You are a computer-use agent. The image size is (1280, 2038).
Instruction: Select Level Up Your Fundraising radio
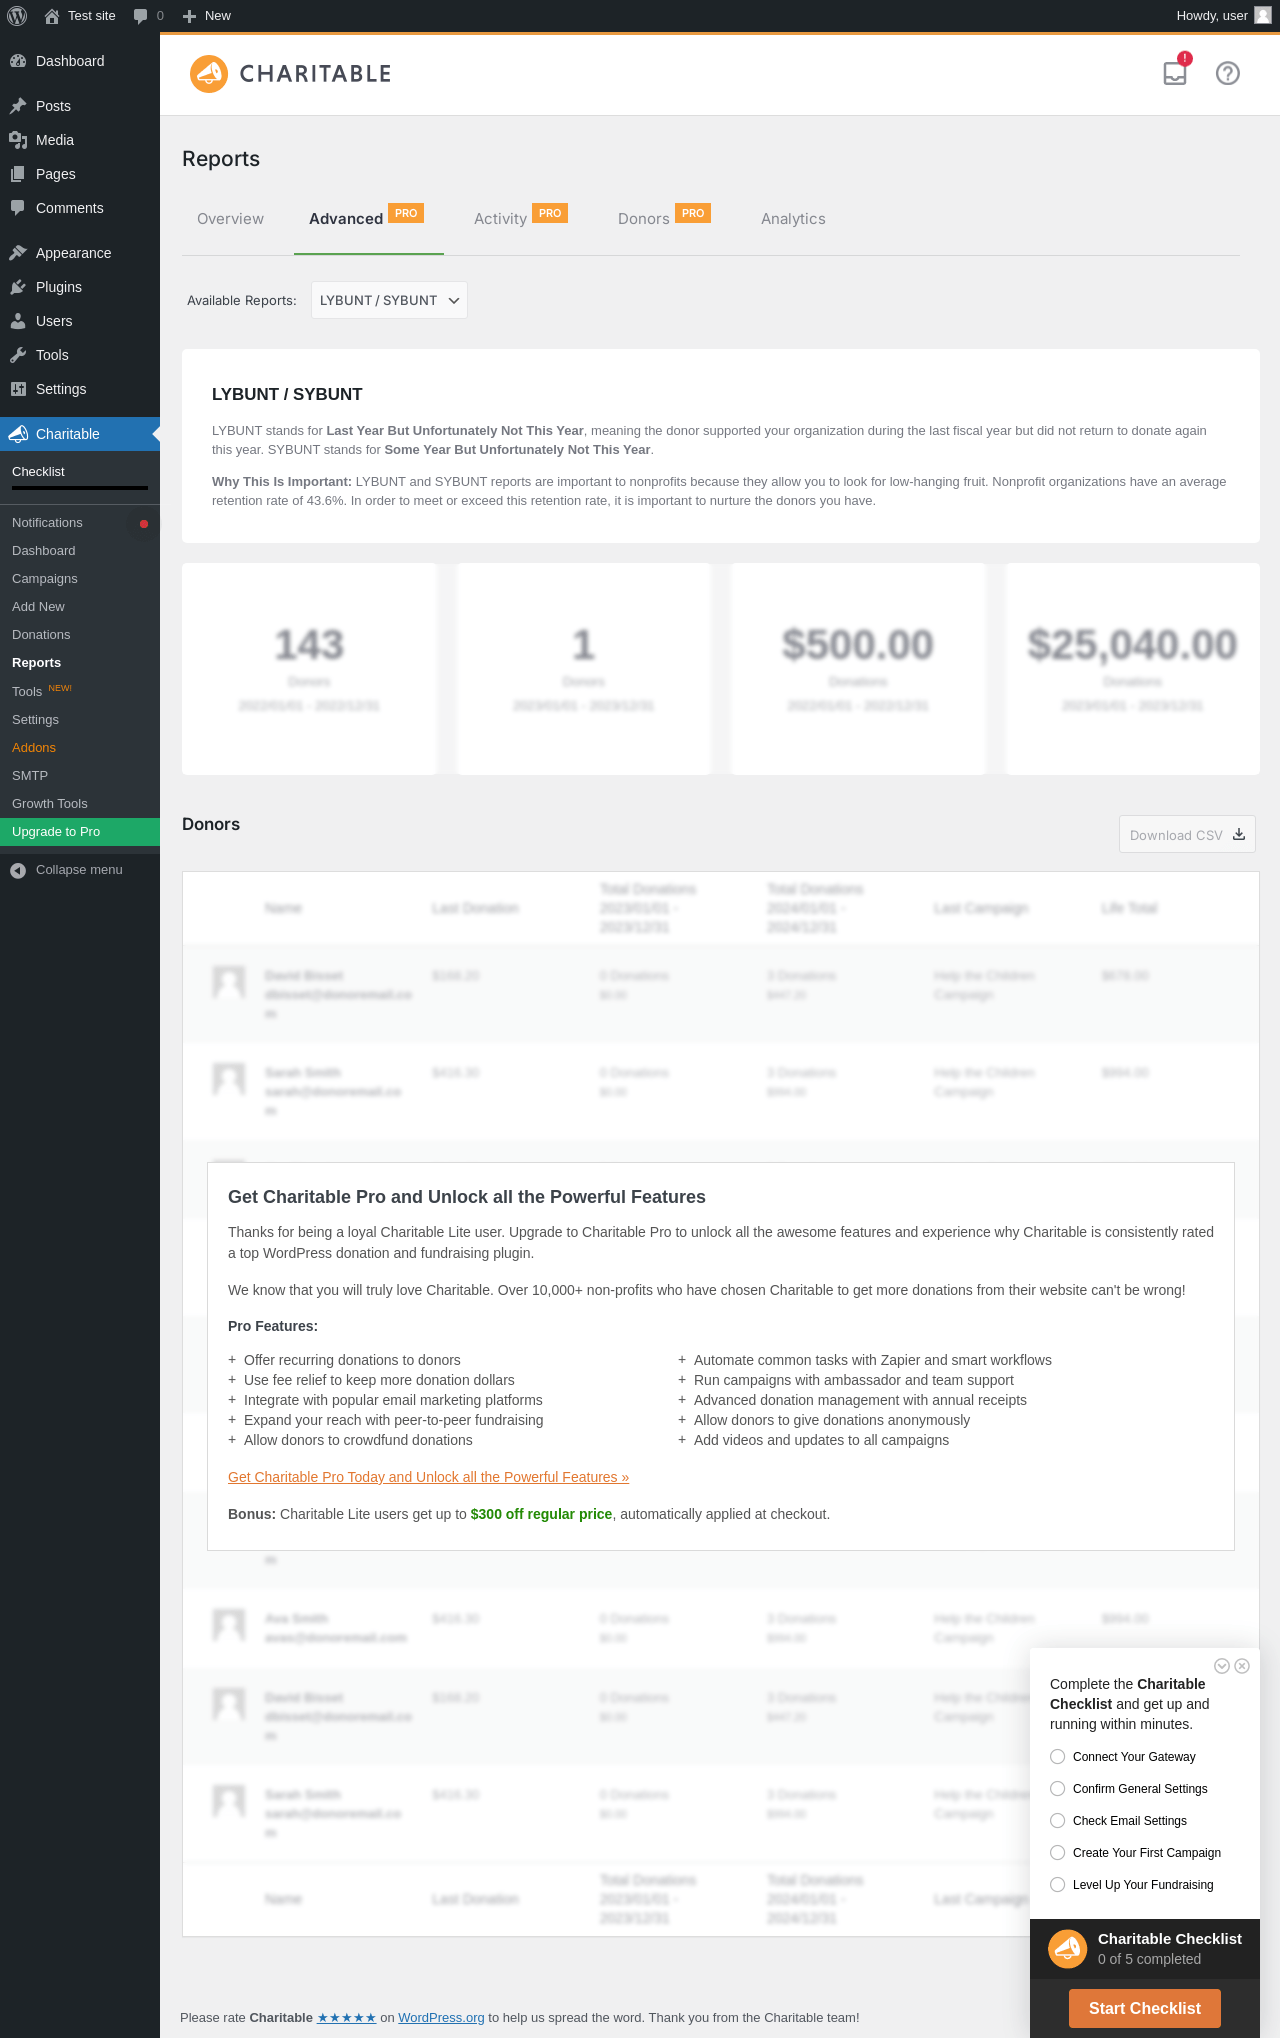1057,1885
